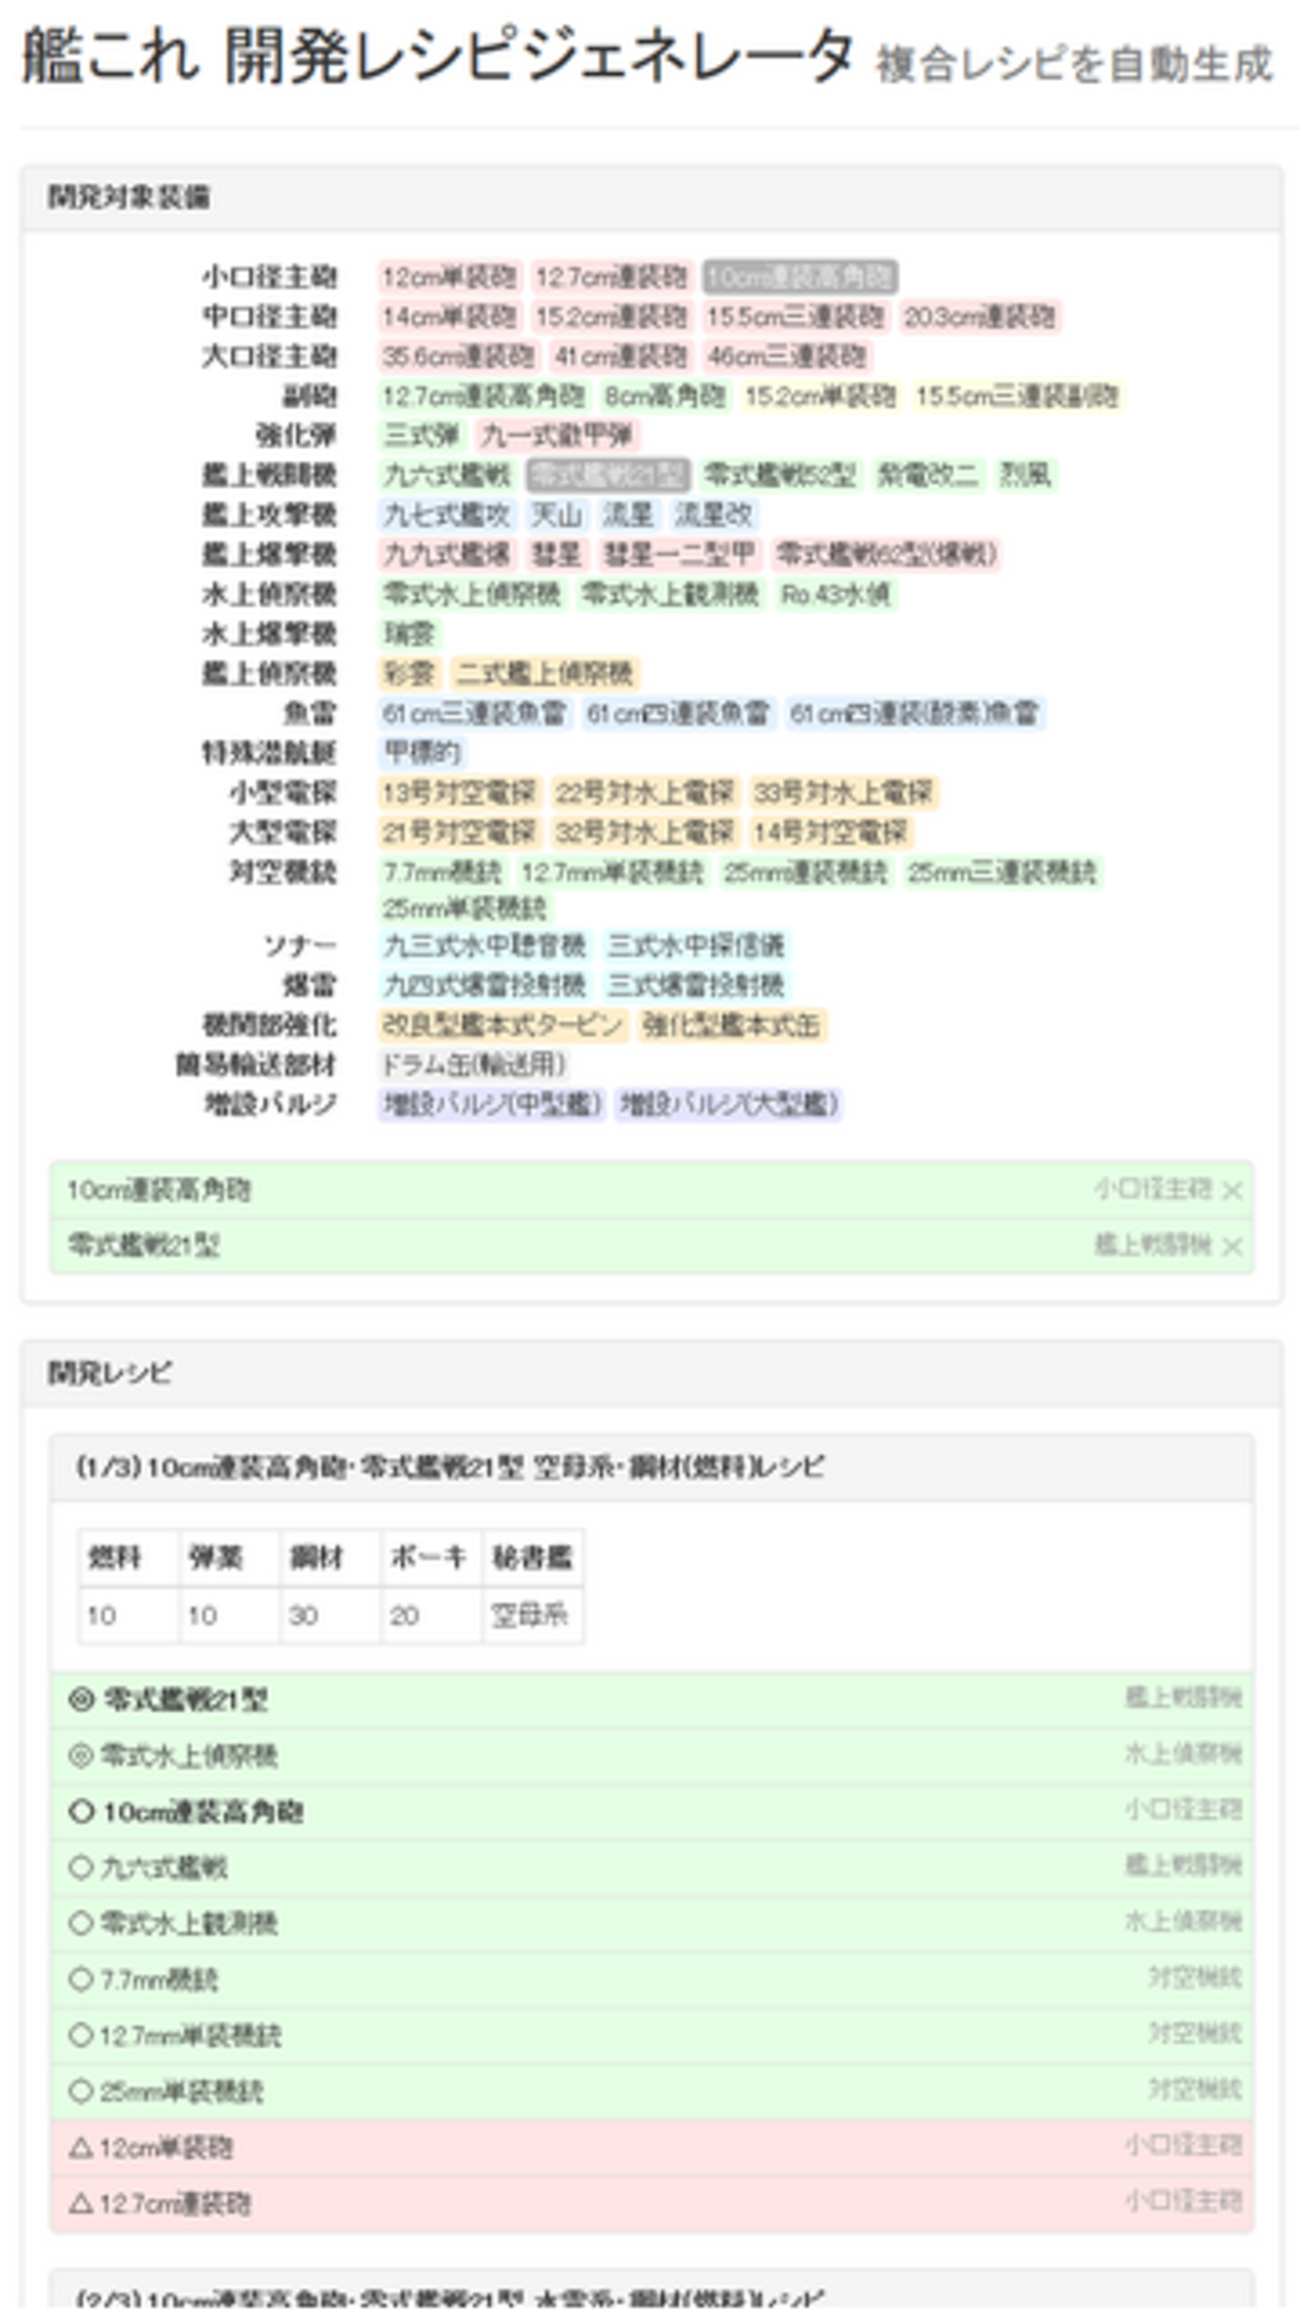Select the 32号対水上電探 tag
Screen dimensions: 1300x2311
click(x=645, y=832)
